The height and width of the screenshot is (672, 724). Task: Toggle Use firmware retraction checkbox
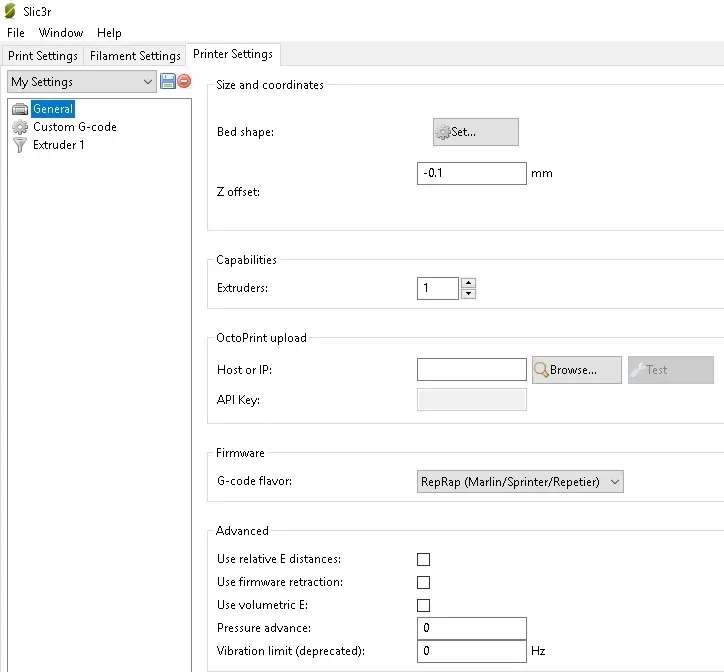(423, 582)
